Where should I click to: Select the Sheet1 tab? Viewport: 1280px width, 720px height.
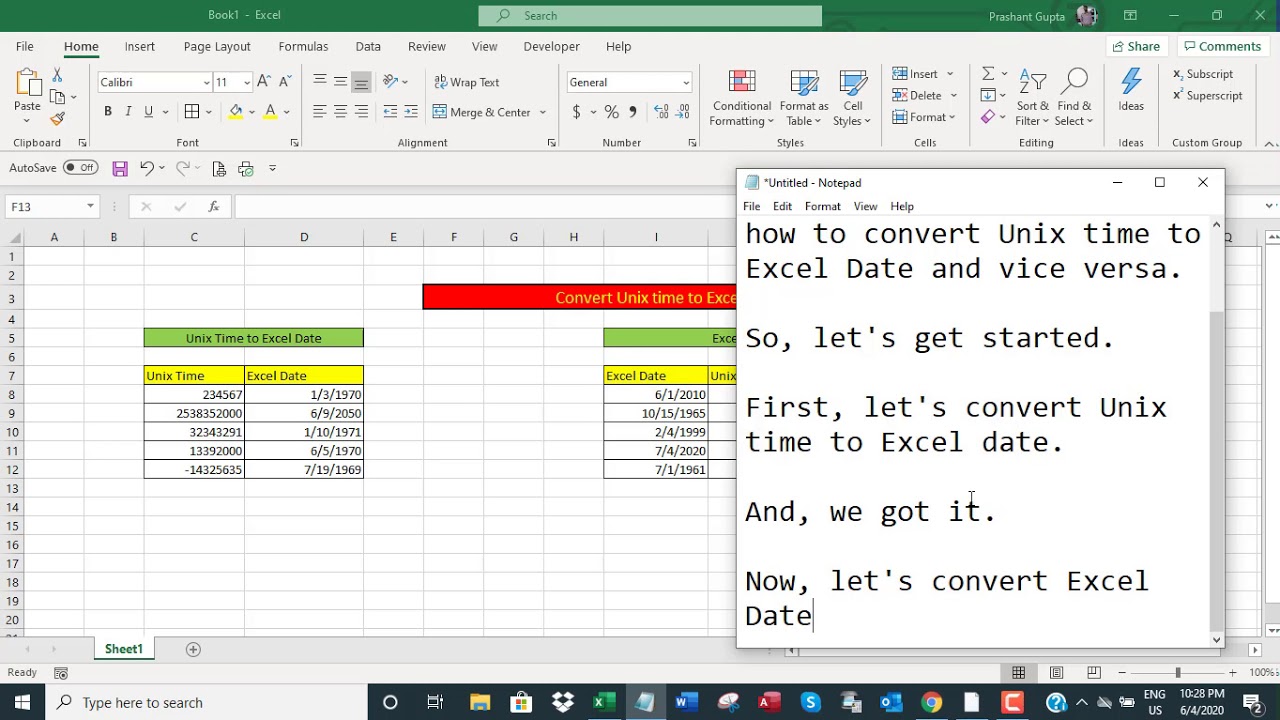pos(124,649)
